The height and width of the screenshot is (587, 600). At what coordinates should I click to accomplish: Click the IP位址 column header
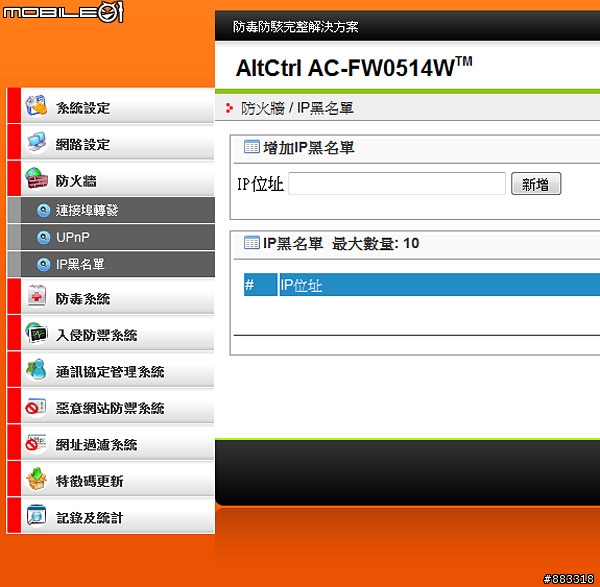(440, 284)
